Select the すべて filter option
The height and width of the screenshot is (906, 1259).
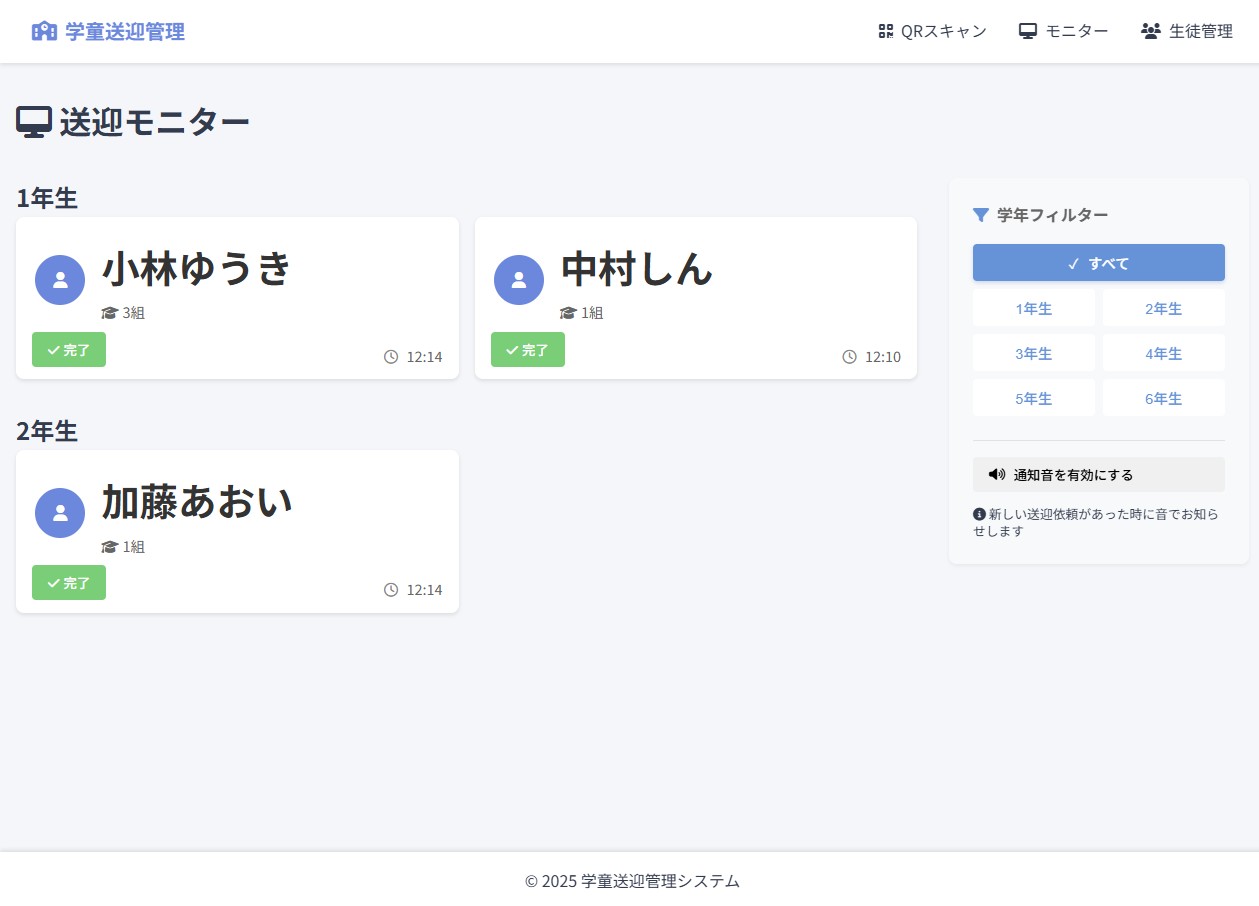pyautogui.click(x=1098, y=262)
